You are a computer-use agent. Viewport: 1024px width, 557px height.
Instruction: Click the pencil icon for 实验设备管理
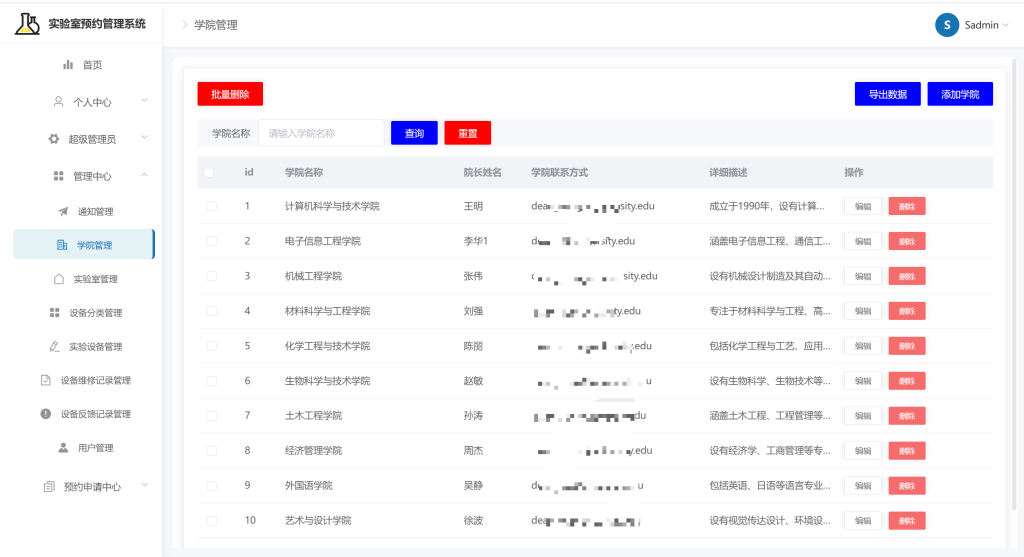55,346
